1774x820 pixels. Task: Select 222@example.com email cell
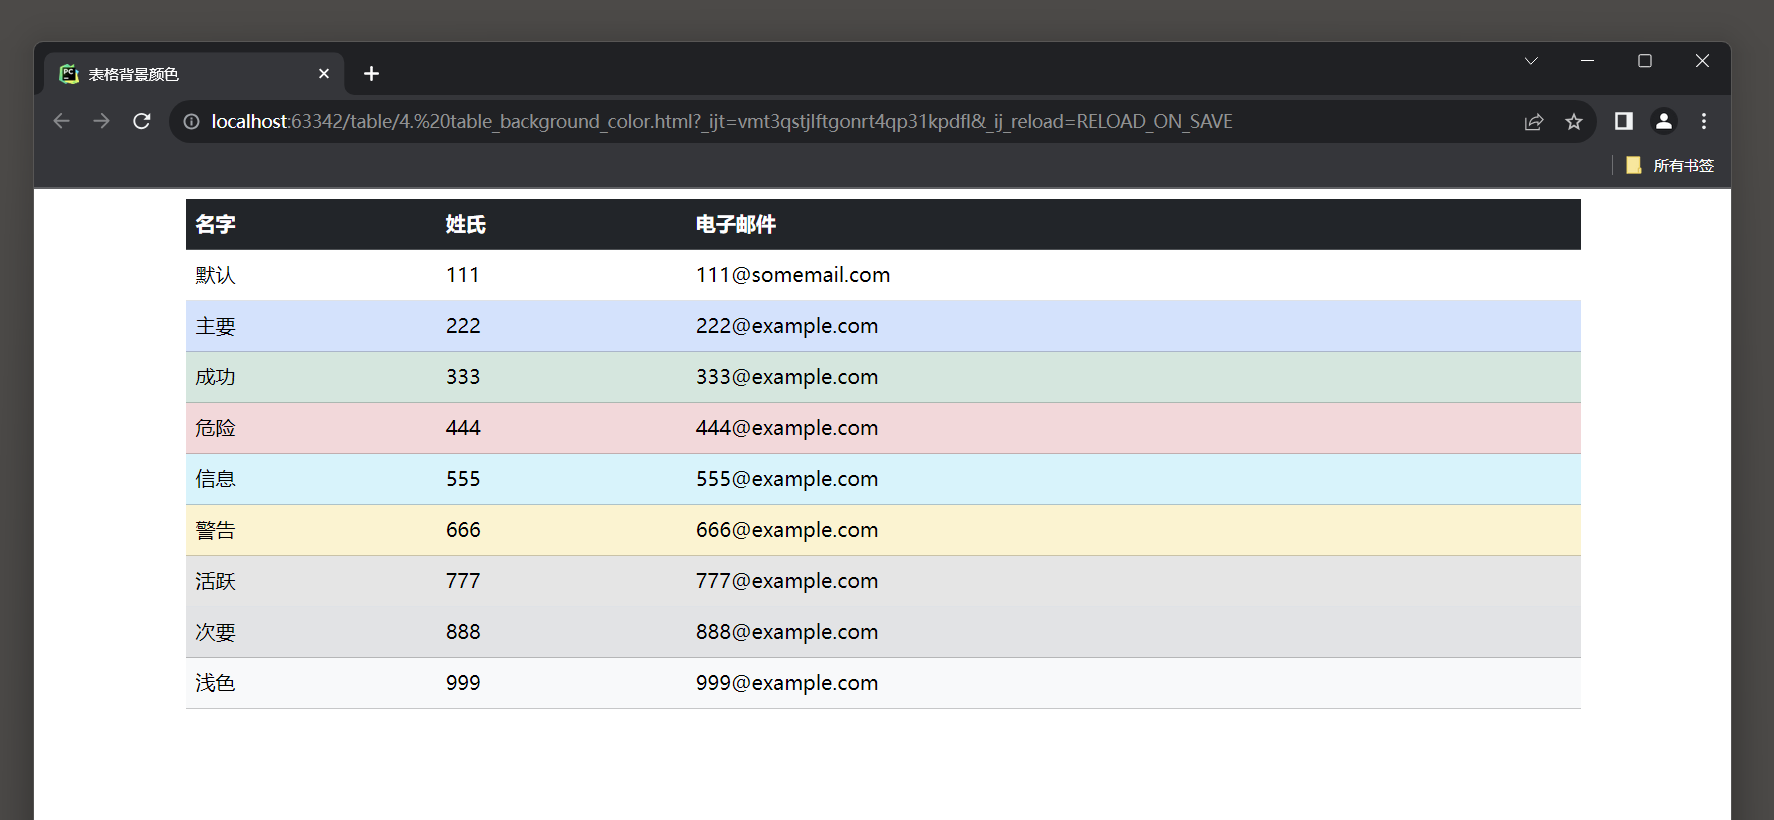(x=1133, y=326)
